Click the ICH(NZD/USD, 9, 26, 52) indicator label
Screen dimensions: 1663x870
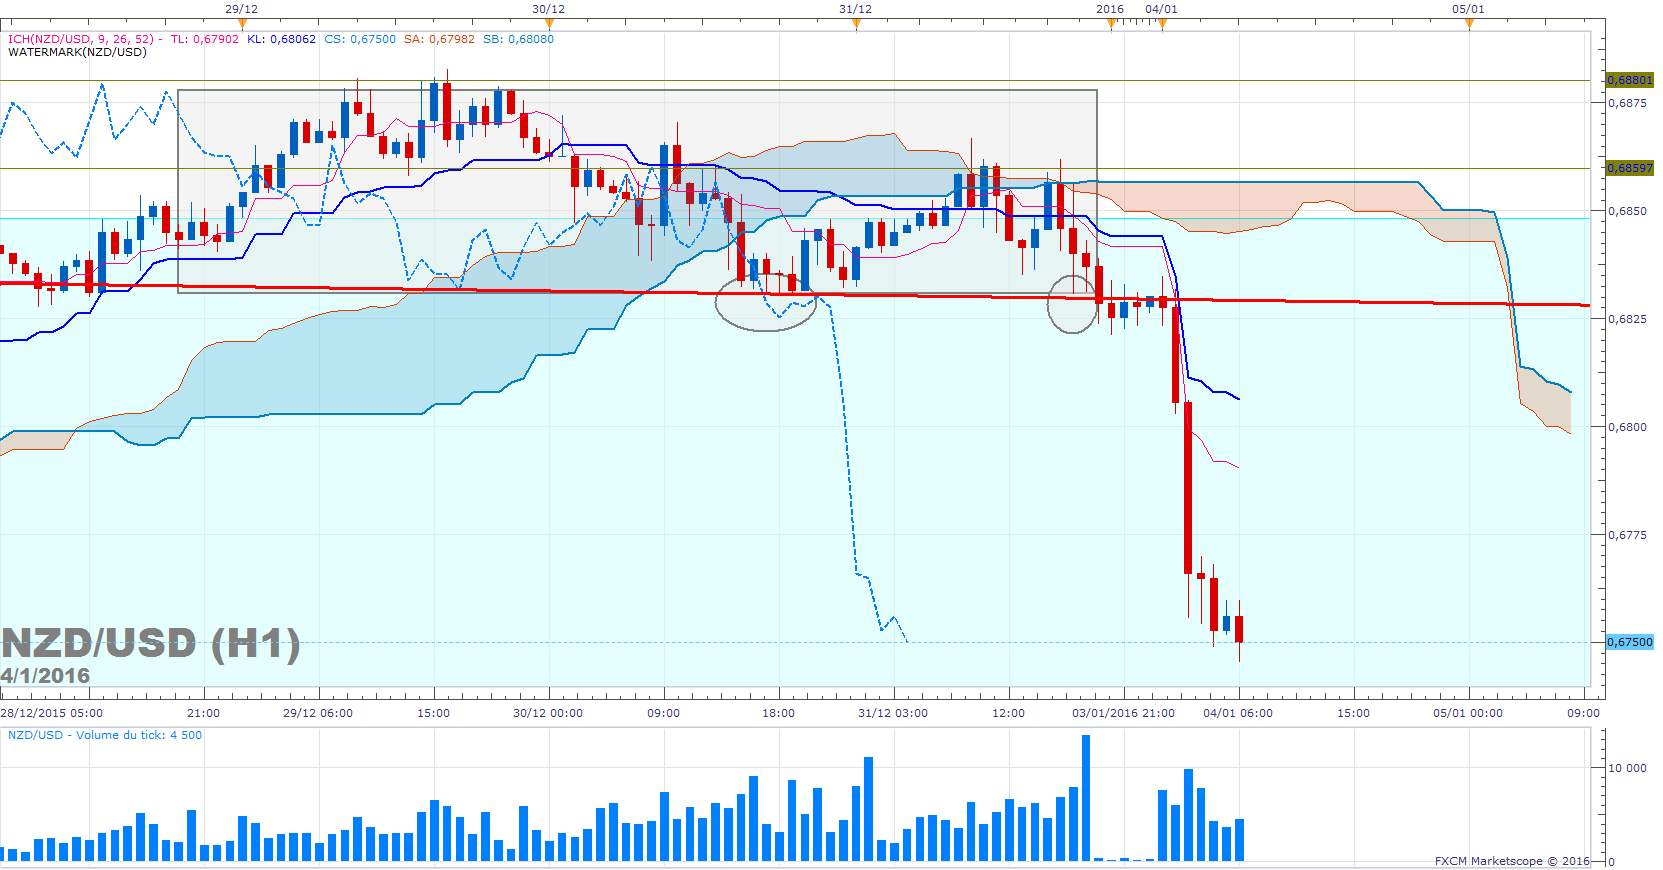tap(81, 39)
